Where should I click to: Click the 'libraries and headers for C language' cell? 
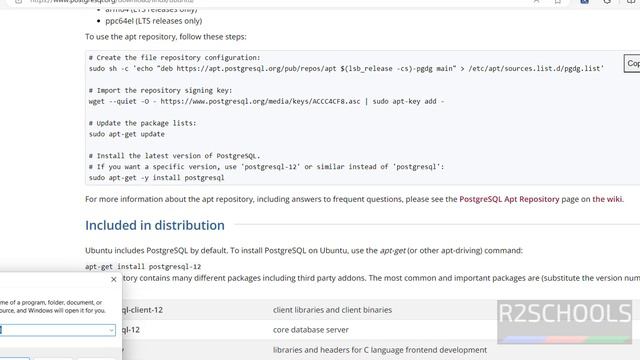coord(380,350)
